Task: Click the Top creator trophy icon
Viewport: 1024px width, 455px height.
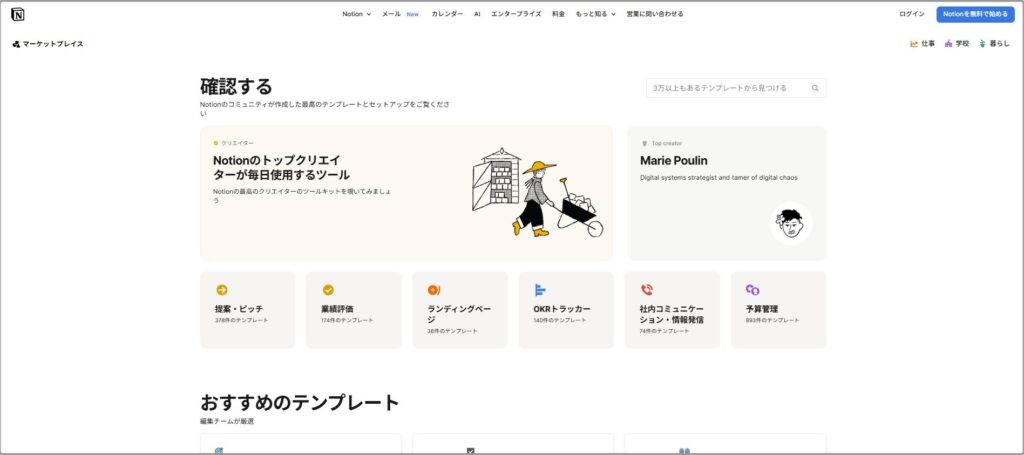Action: tap(645, 143)
